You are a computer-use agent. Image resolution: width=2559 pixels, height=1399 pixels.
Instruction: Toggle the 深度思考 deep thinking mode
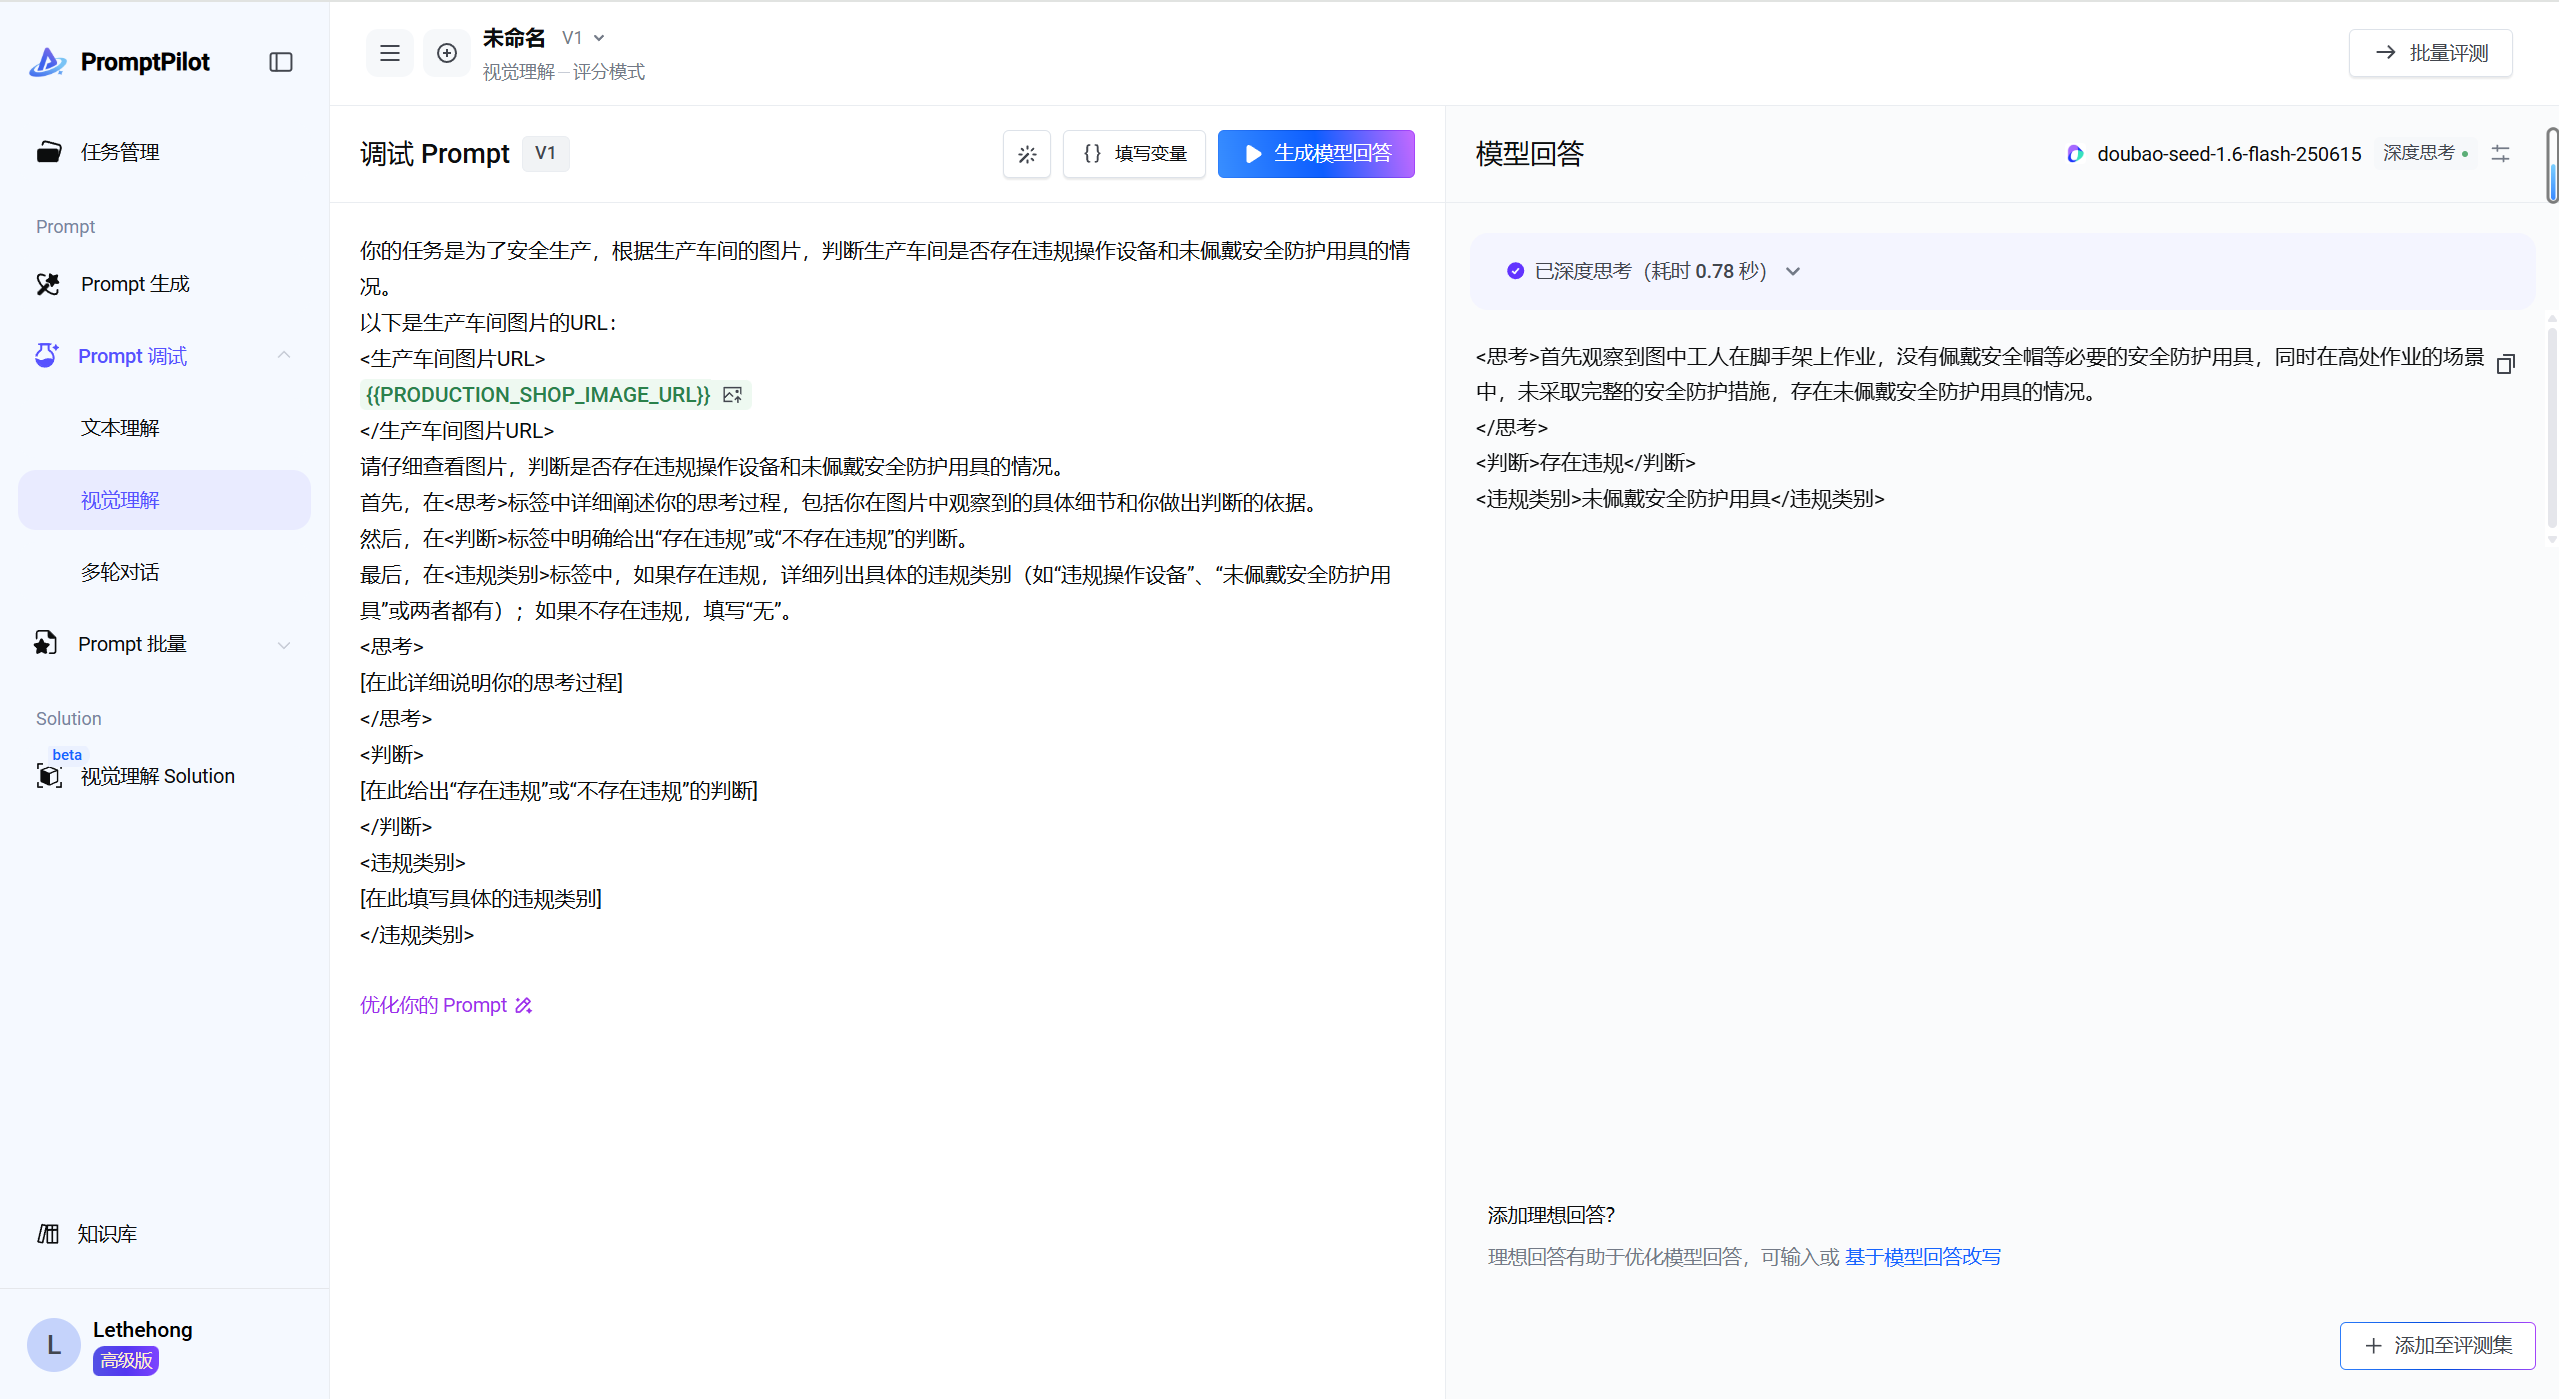point(2424,153)
